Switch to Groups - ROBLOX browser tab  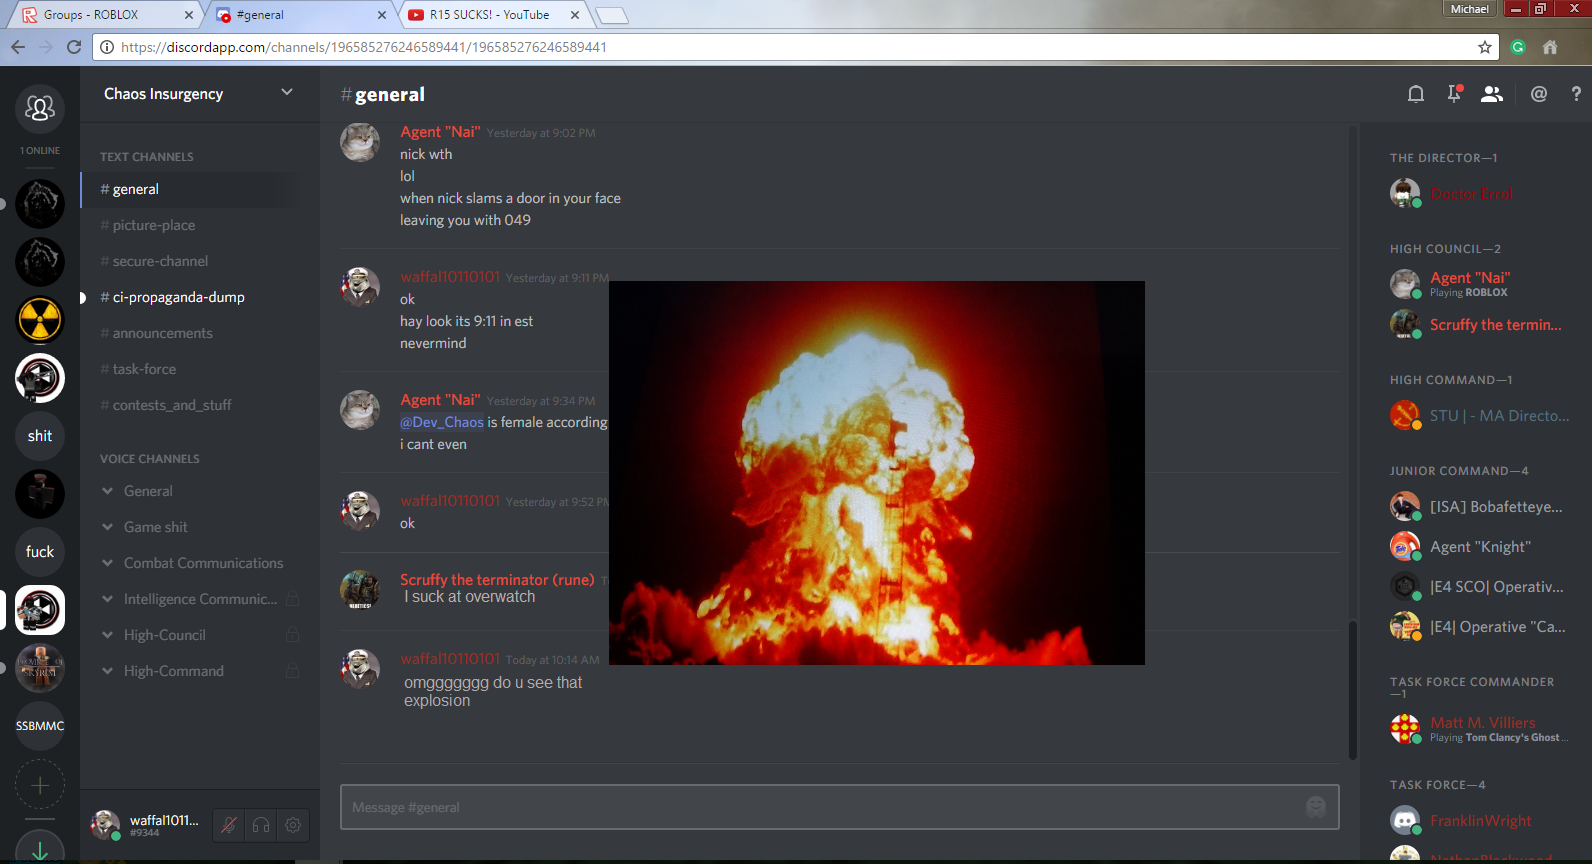[105, 15]
